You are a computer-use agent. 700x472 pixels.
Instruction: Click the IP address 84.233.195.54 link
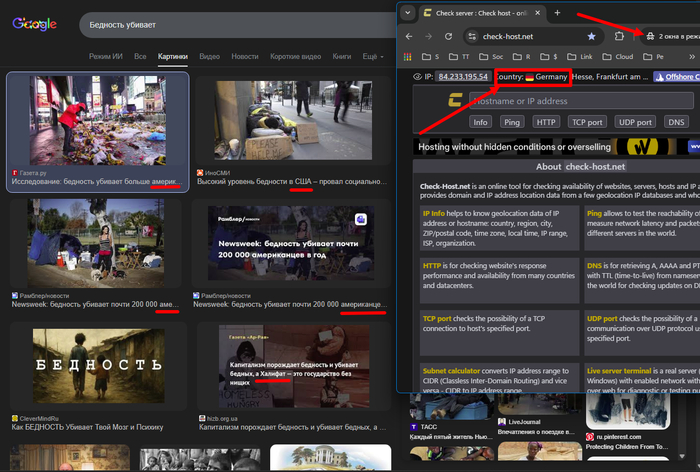pyautogui.click(x=462, y=76)
